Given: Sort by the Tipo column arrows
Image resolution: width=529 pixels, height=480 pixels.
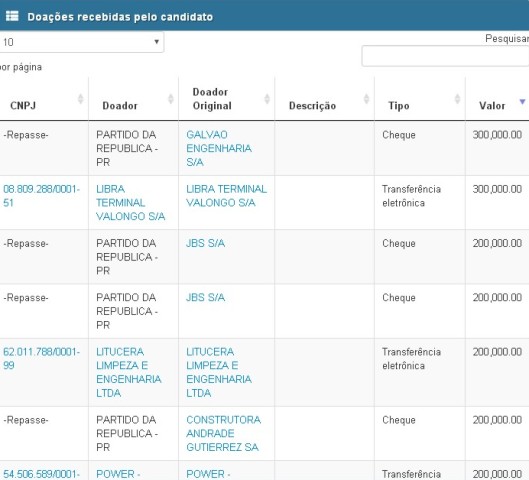Looking at the screenshot, I should pyautogui.click(x=457, y=99).
